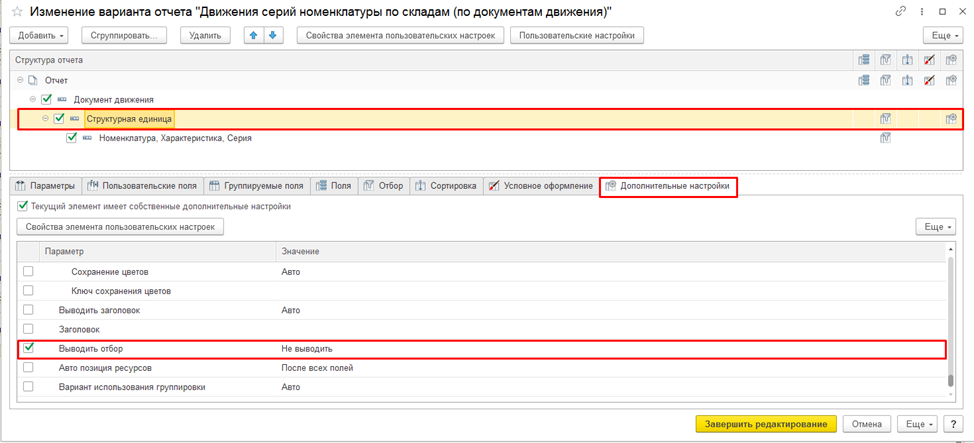Screen dimensions: 974x443
Task: Click the fields column header icon in structure
Action: (863, 60)
